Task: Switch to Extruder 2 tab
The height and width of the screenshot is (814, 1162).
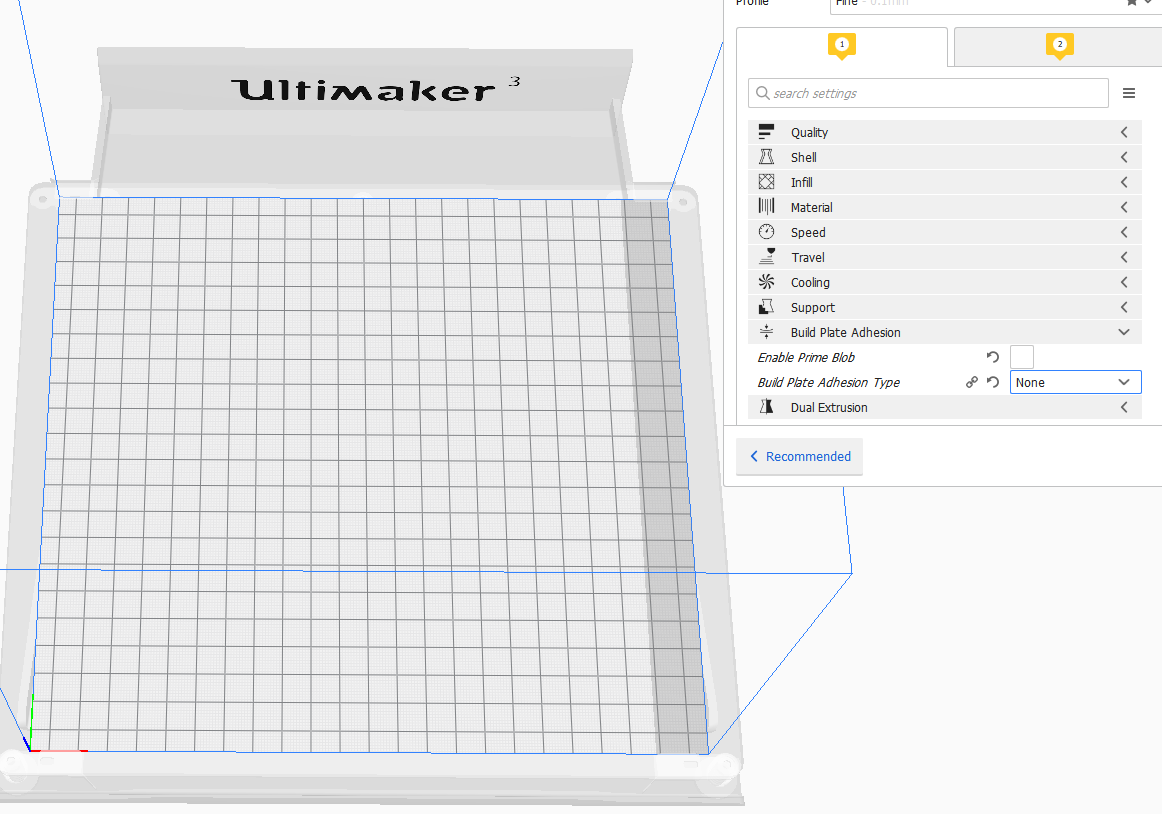Action: [x=1059, y=47]
